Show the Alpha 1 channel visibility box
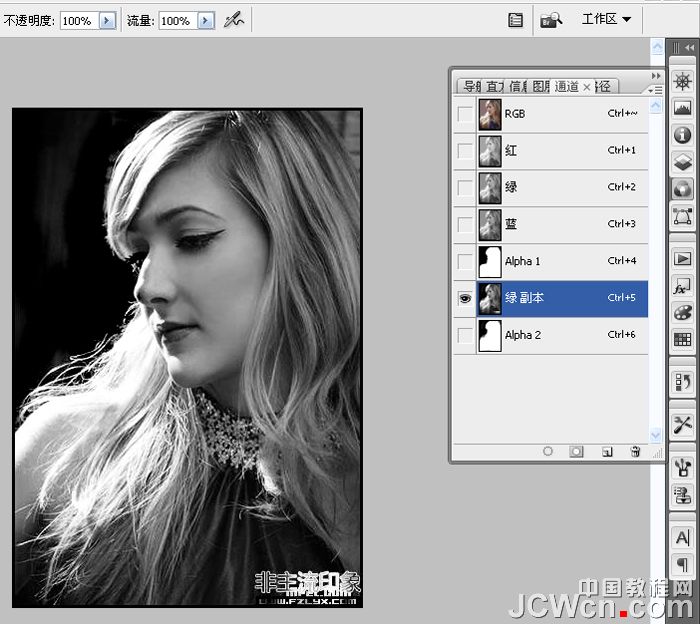The width and height of the screenshot is (700, 624). point(465,262)
